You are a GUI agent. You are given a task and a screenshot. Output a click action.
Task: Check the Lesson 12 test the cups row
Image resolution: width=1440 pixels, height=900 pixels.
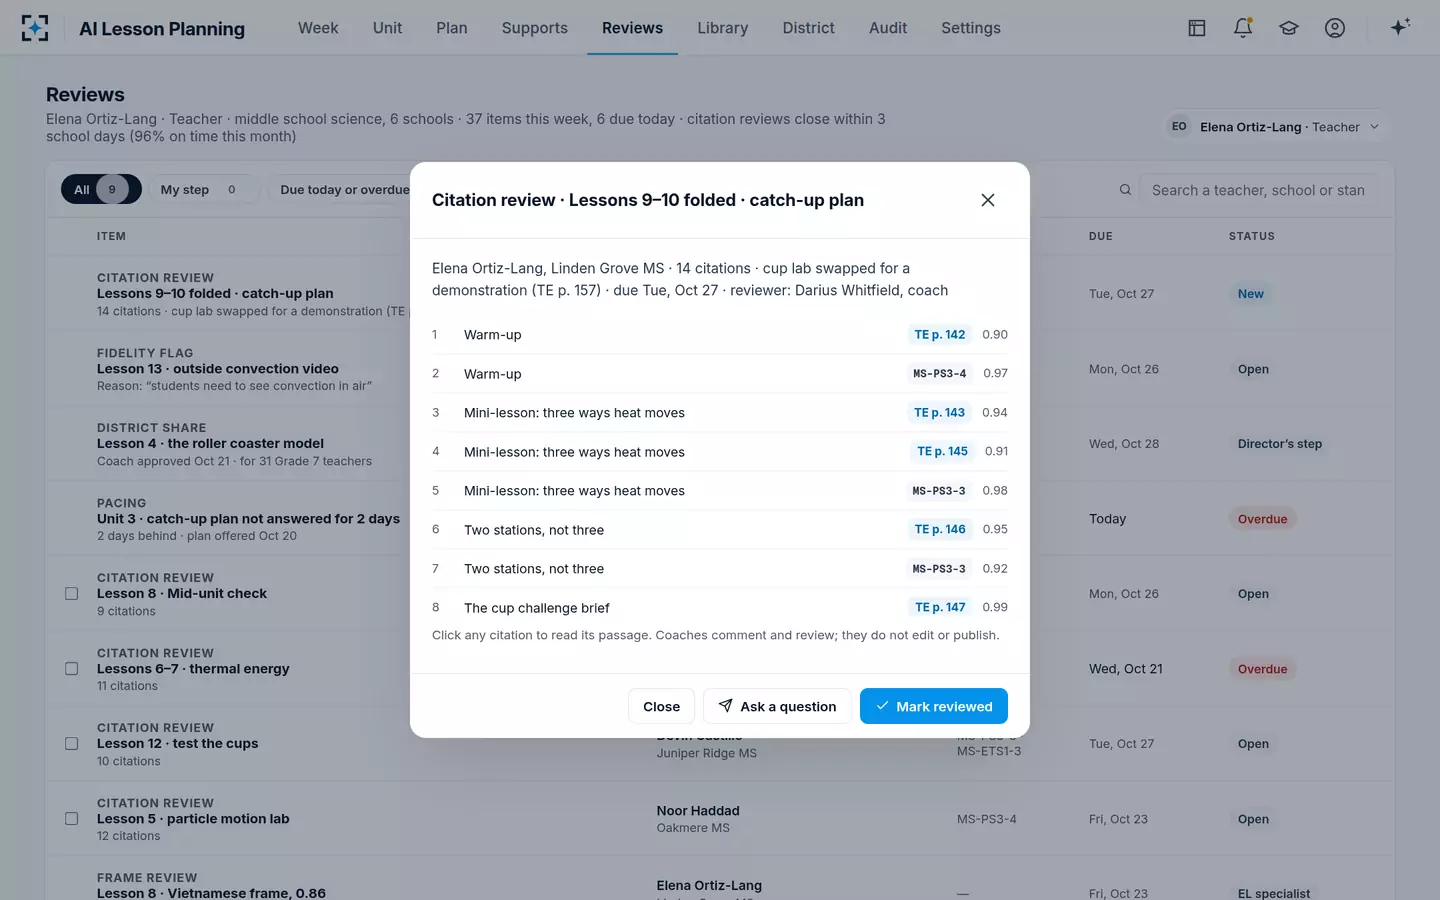coord(72,744)
